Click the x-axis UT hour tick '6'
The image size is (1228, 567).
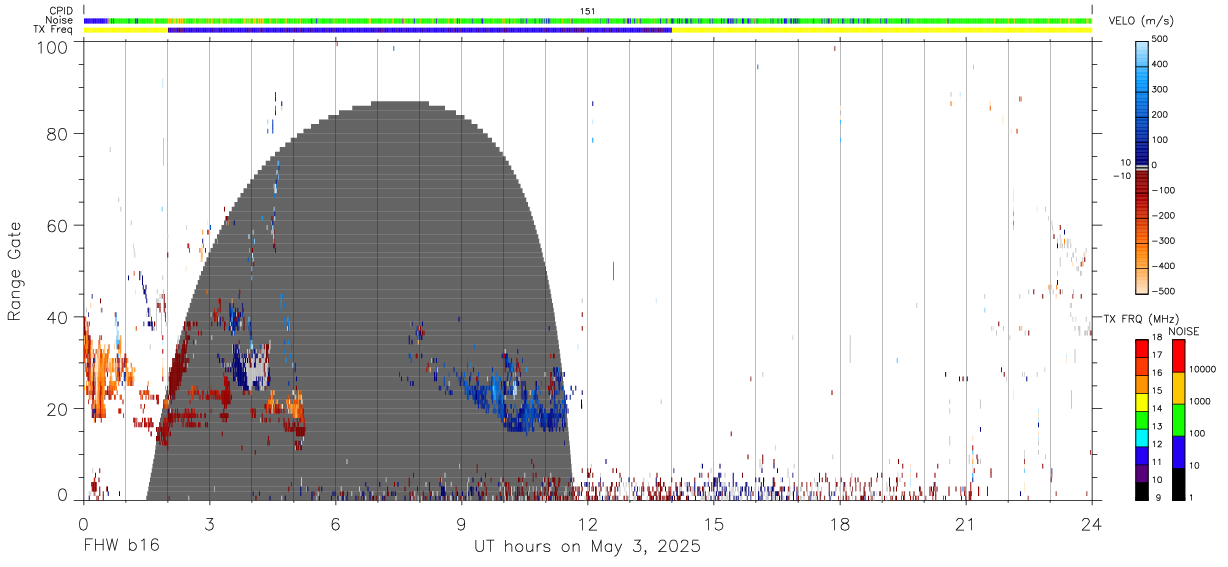click(x=336, y=524)
